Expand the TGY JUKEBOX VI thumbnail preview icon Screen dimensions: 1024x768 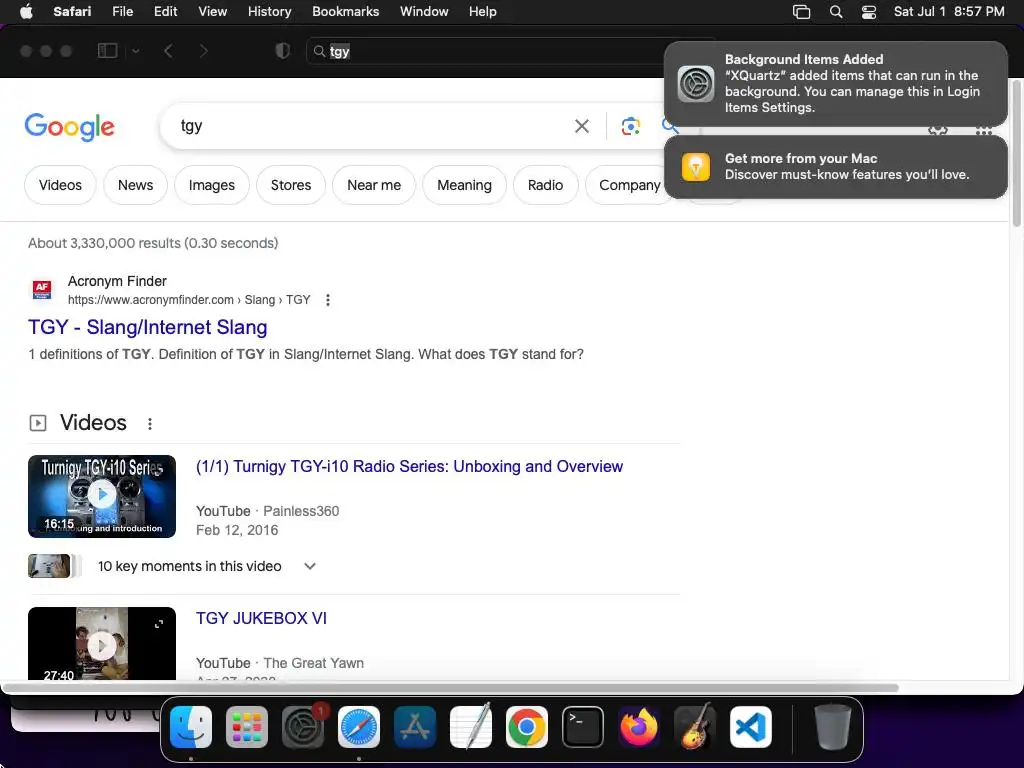[159, 624]
